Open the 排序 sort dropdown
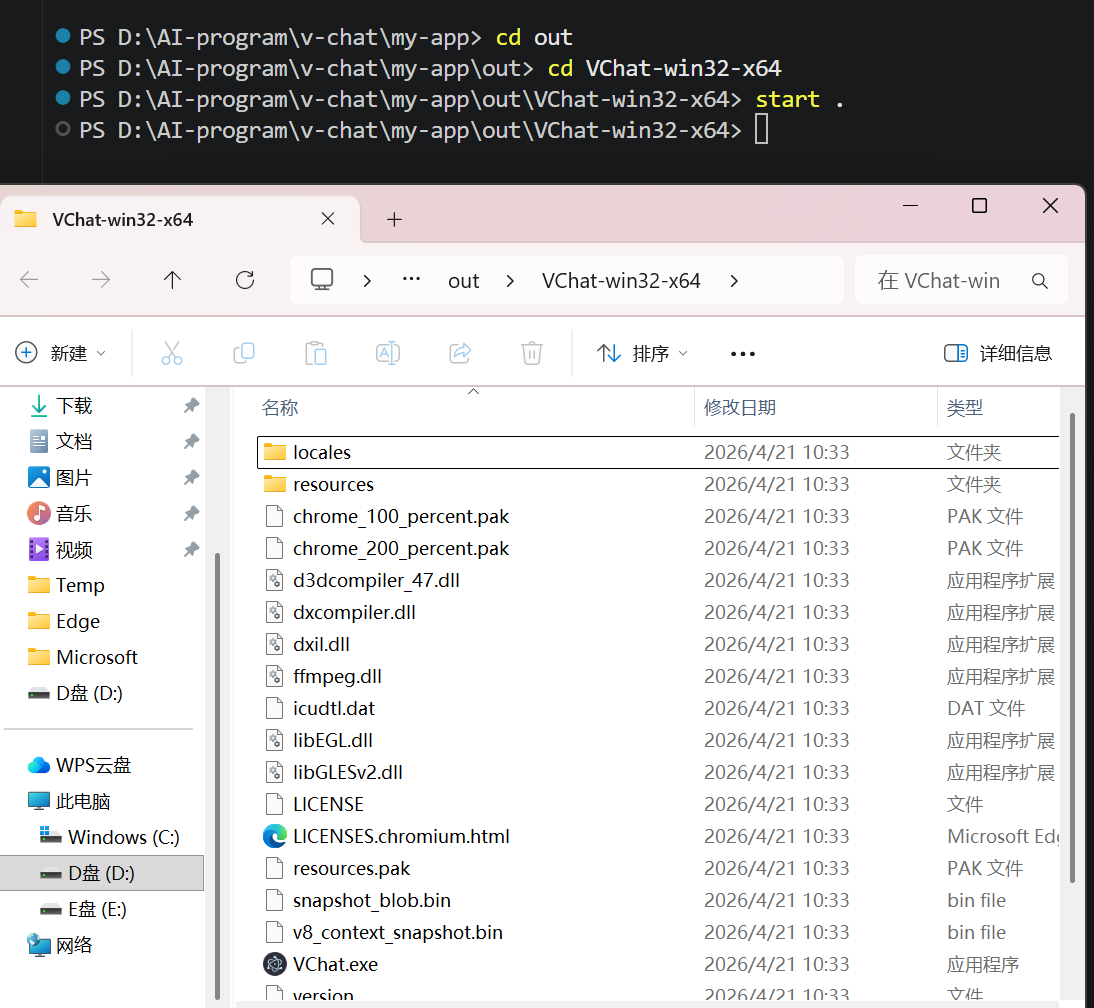Screen dimensions: 1094x1008 (x=642, y=354)
